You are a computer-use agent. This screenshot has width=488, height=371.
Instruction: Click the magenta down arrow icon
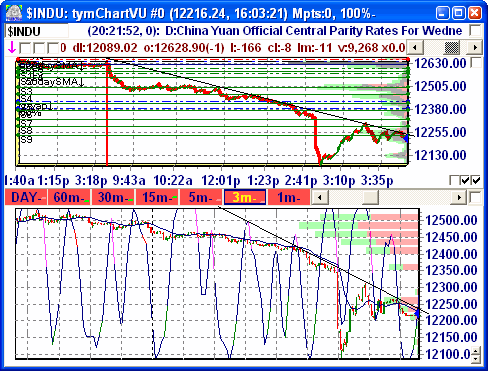click(12, 48)
